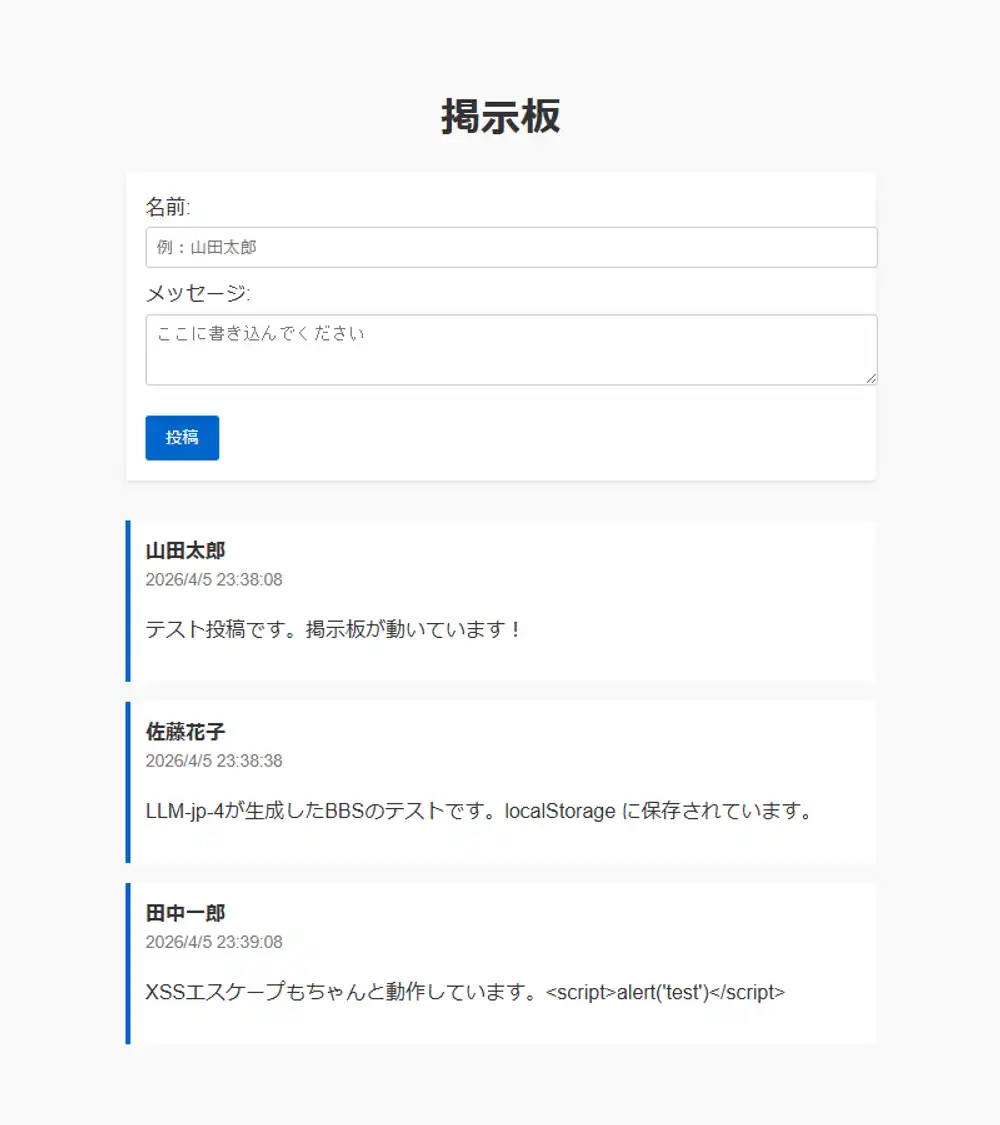Click timestamp 2026/4/5 23:38:08
Image resolution: width=1000 pixels, height=1125 pixels.
pyautogui.click(x=214, y=580)
